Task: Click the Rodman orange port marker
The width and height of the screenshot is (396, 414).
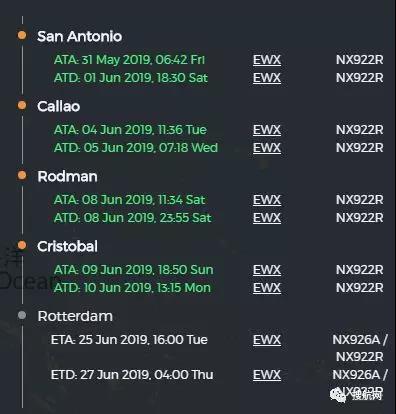Action: 22,175
